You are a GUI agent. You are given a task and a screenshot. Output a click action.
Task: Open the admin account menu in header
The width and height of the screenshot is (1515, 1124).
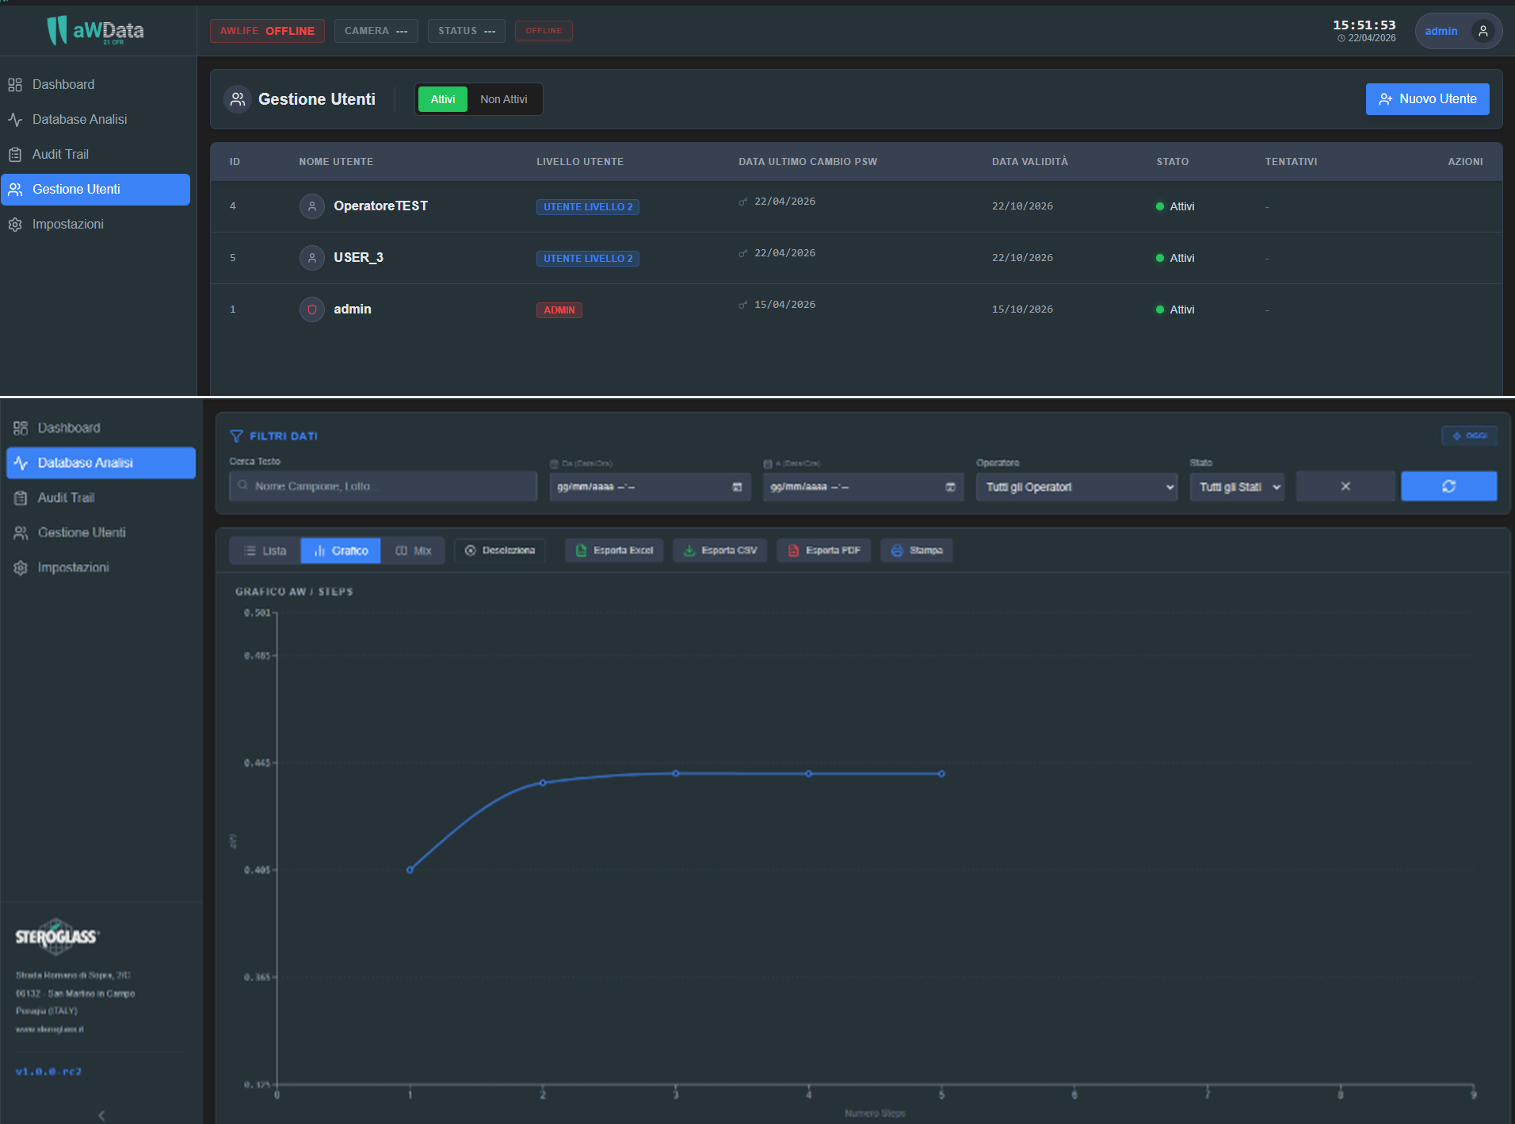tap(1458, 31)
